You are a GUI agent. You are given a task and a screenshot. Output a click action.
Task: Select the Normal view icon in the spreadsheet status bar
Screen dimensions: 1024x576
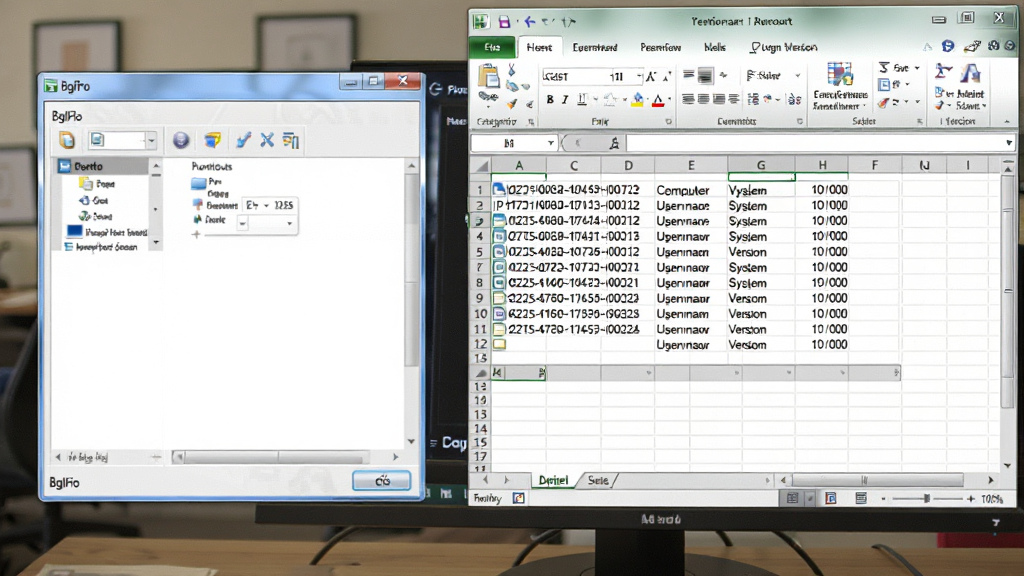[792, 498]
